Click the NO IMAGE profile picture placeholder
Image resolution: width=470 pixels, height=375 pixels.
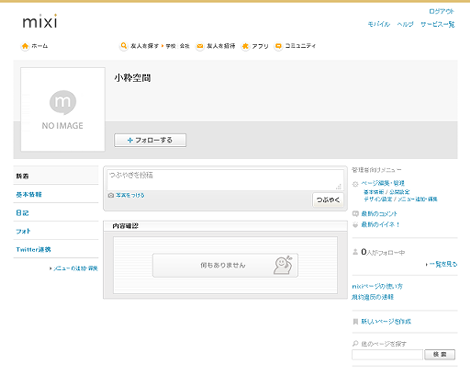pyautogui.click(x=63, y=109)
